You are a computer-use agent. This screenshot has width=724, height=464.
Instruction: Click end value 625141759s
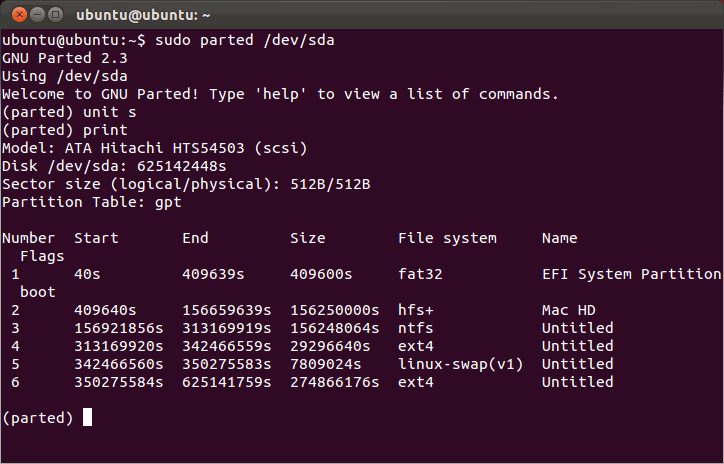[227, 382]
